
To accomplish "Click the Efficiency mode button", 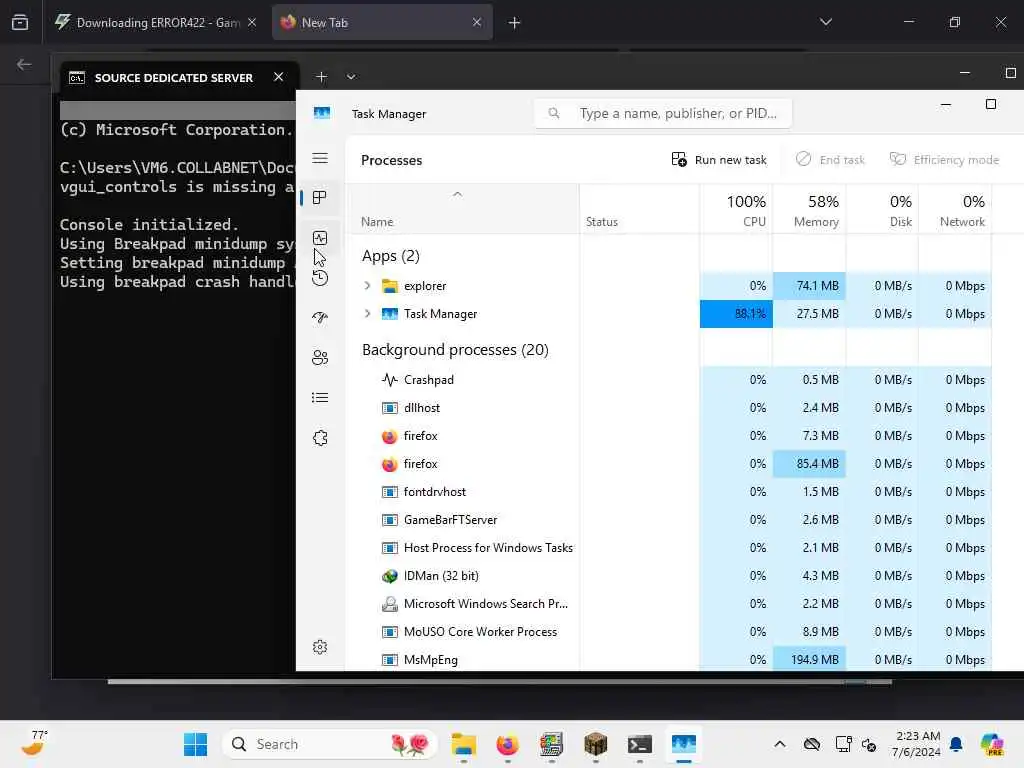I will [944, 160].
